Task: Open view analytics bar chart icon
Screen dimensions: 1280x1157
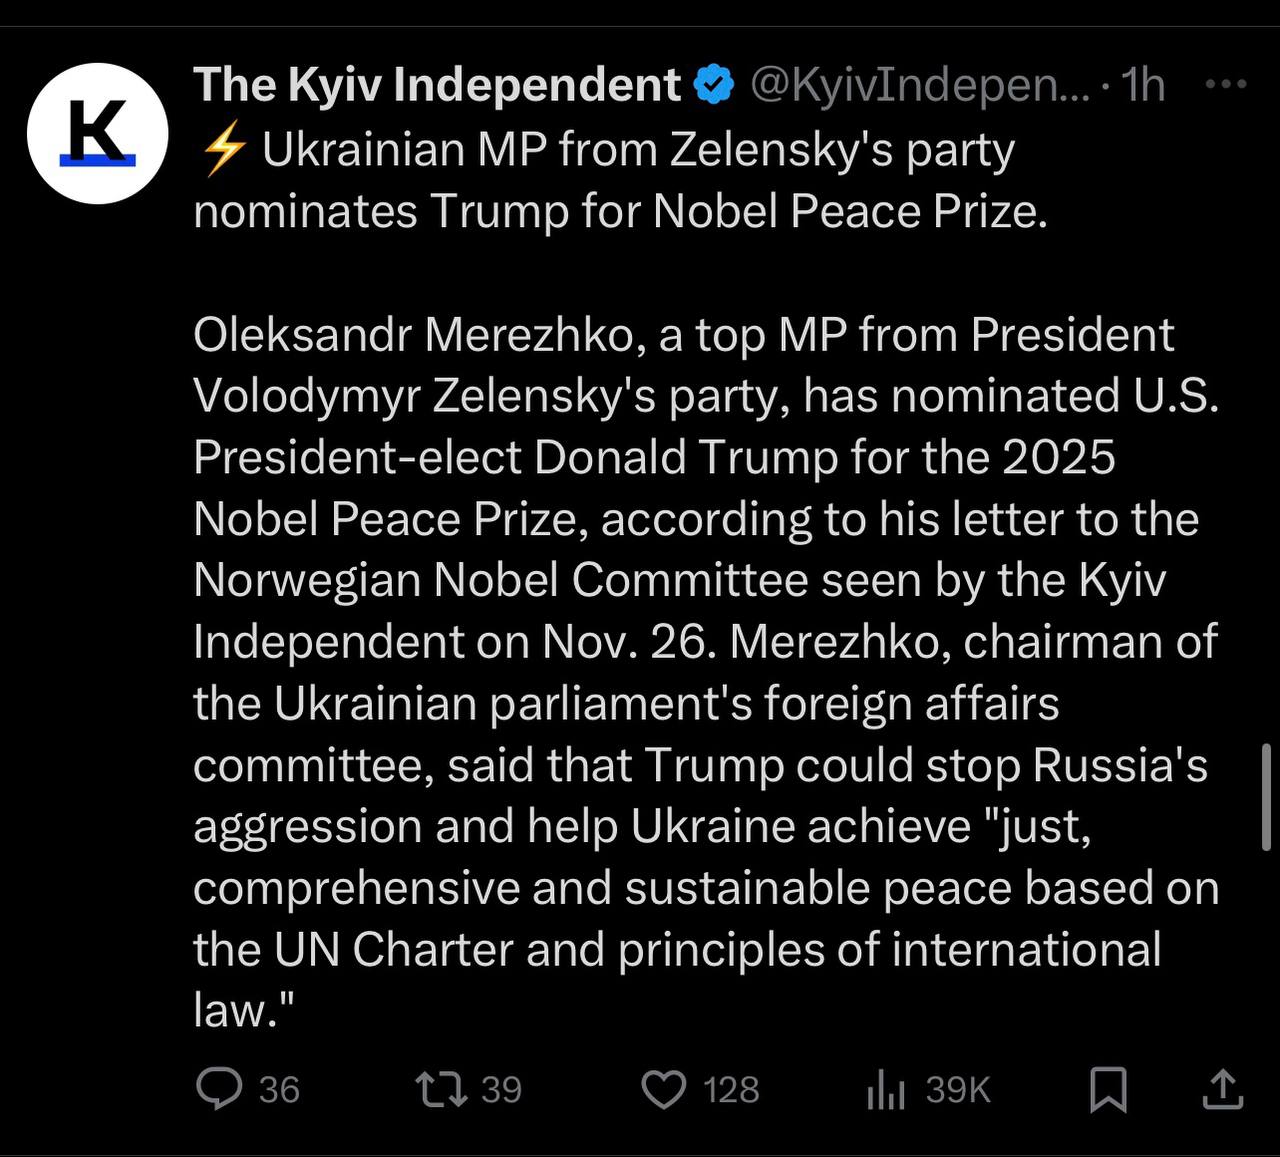Action: pyautogui.click(x=885, y=1089)
